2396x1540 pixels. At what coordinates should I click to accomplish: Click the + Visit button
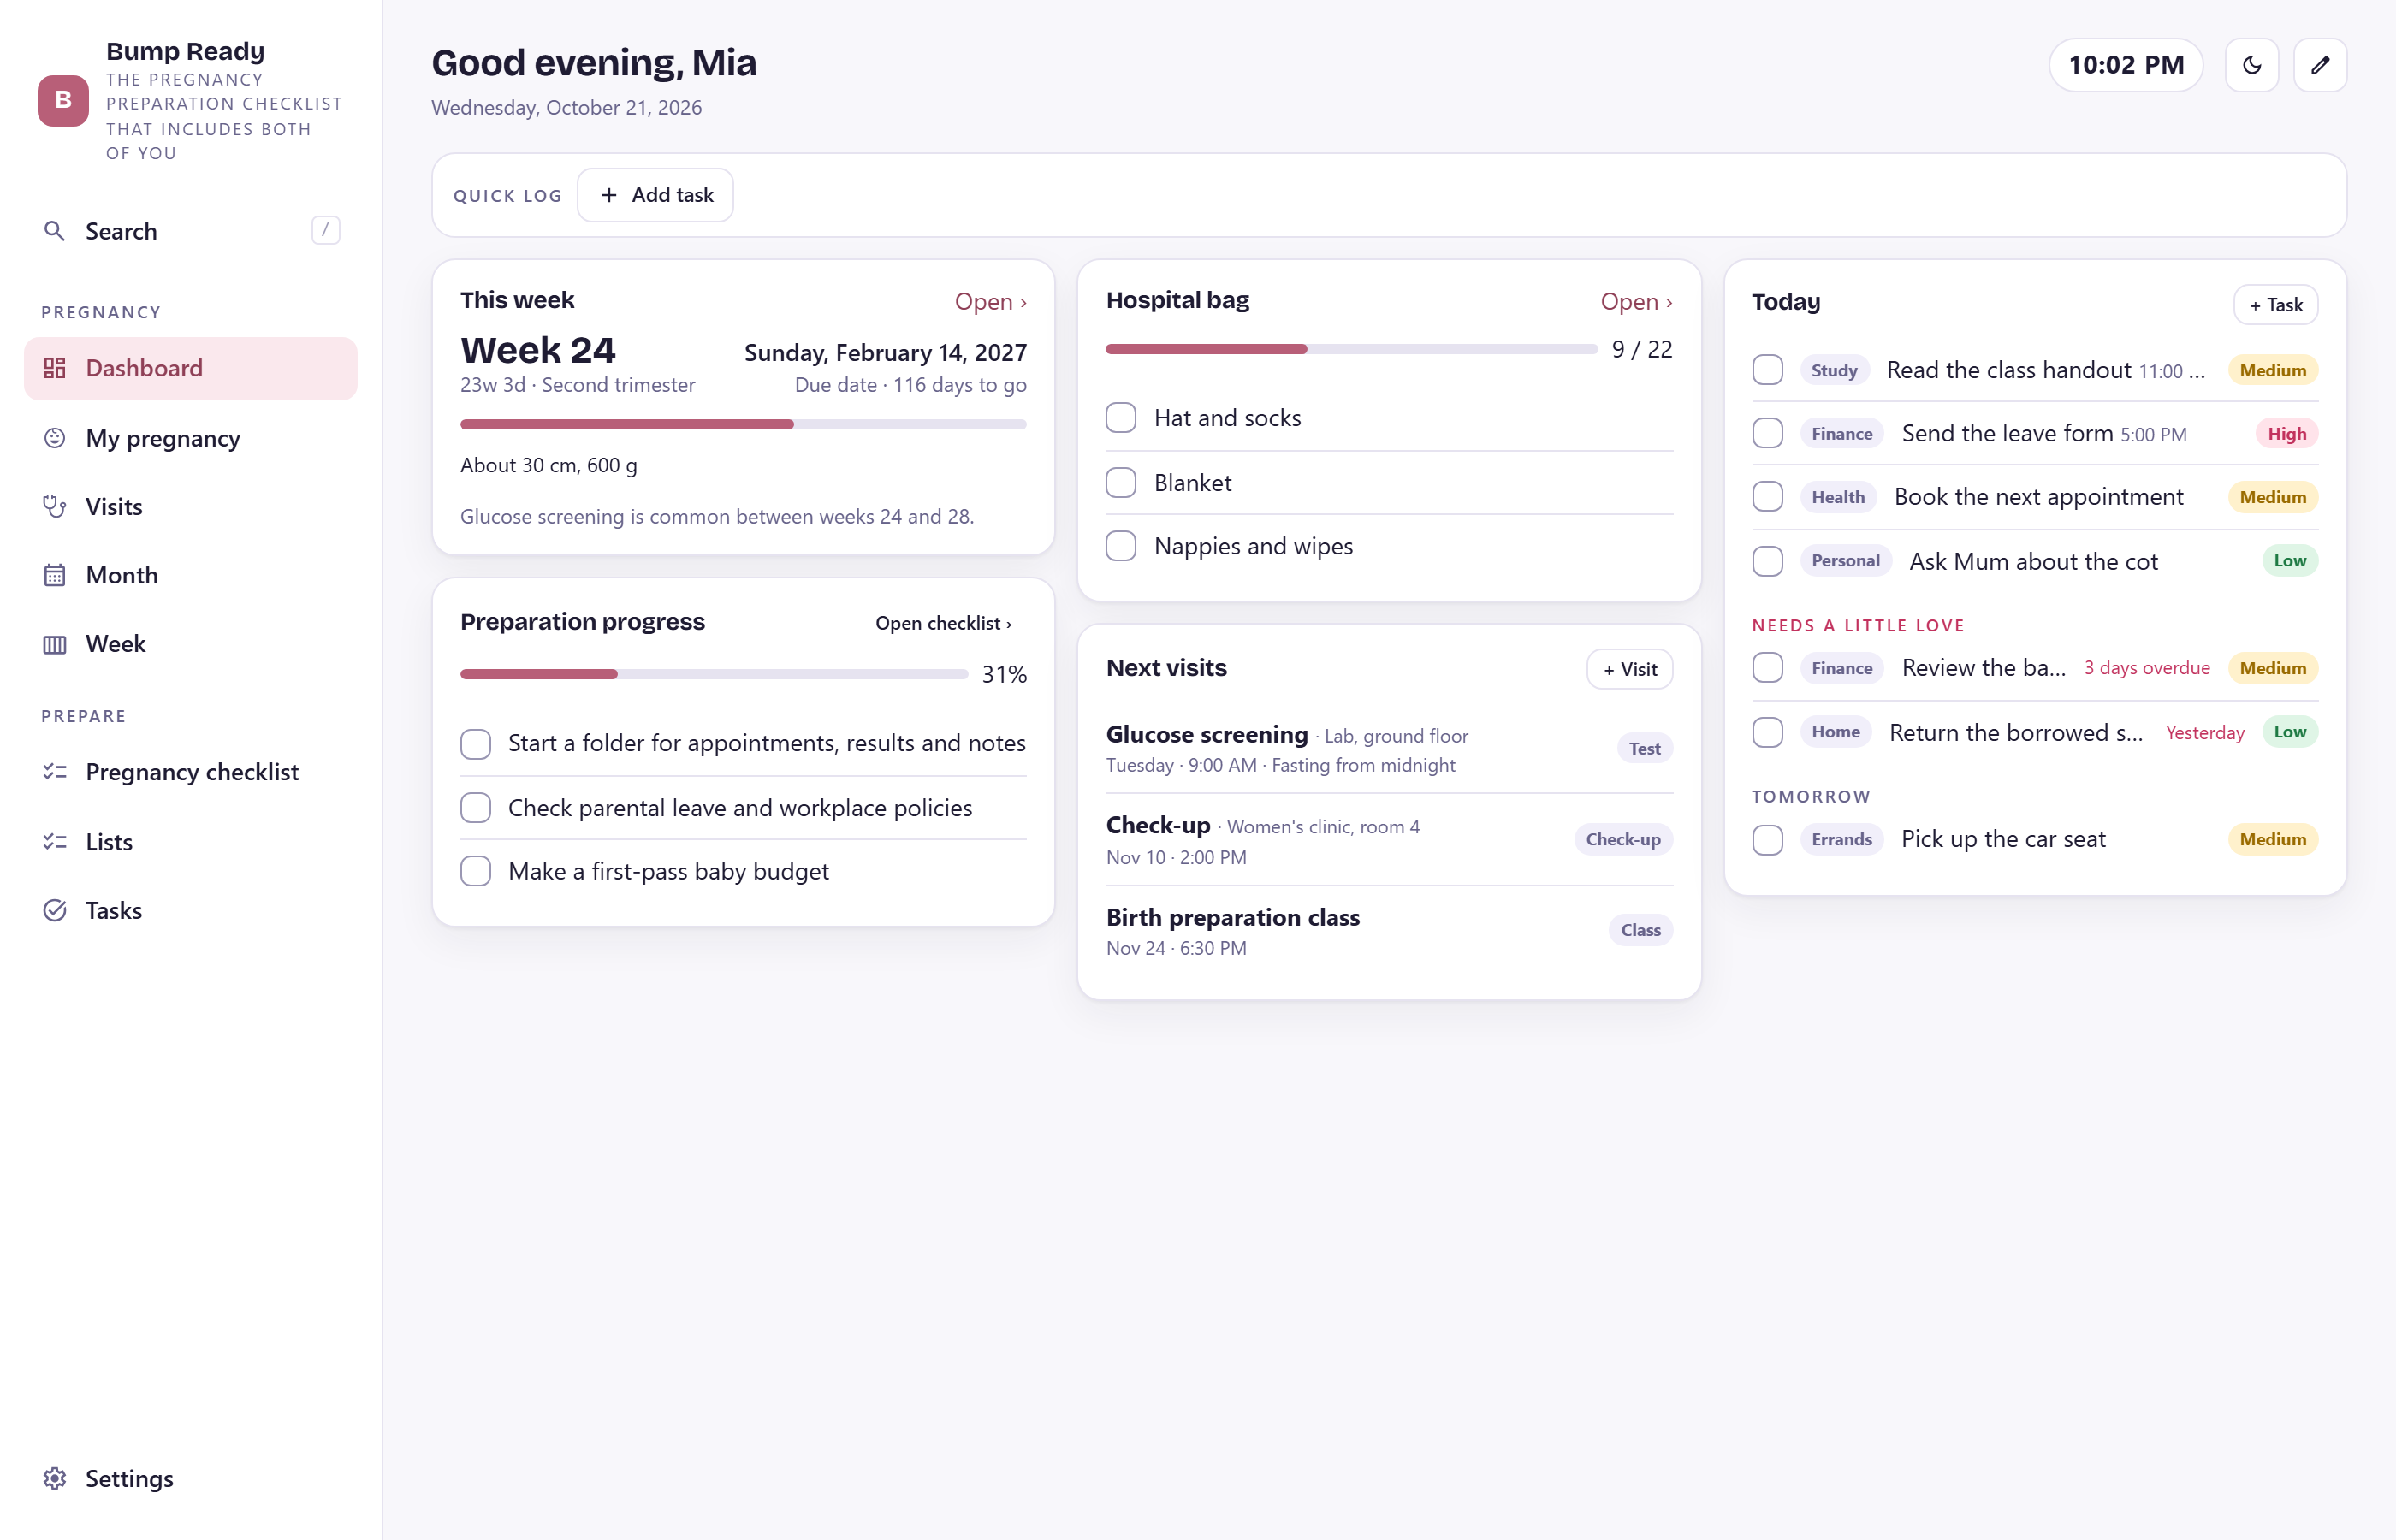click(x=1630, y=669)
